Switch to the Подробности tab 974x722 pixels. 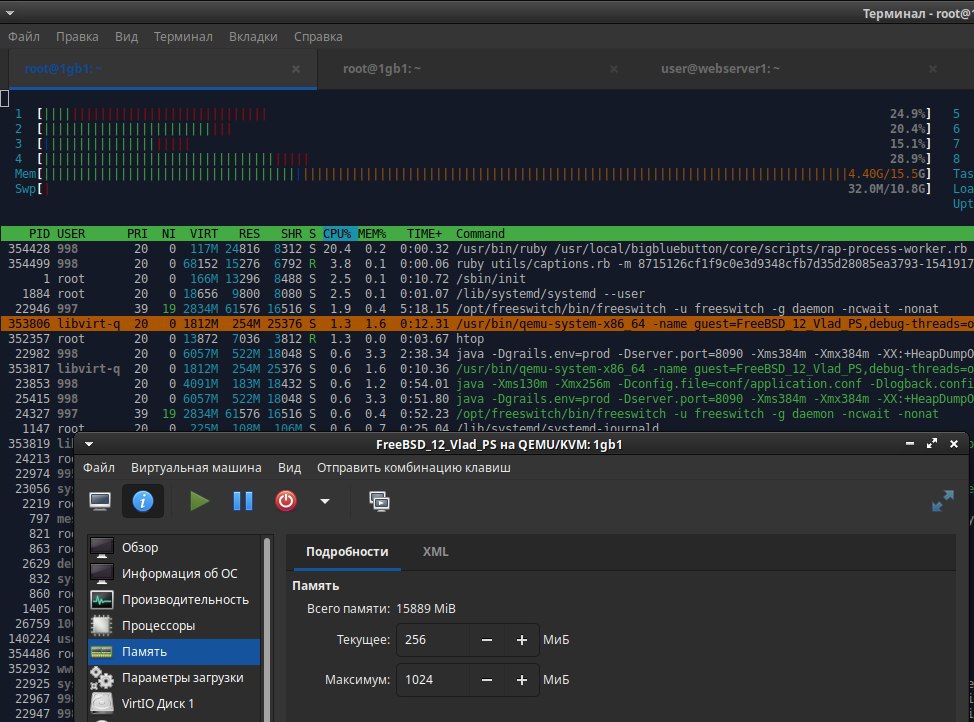(x=347, y=552)
